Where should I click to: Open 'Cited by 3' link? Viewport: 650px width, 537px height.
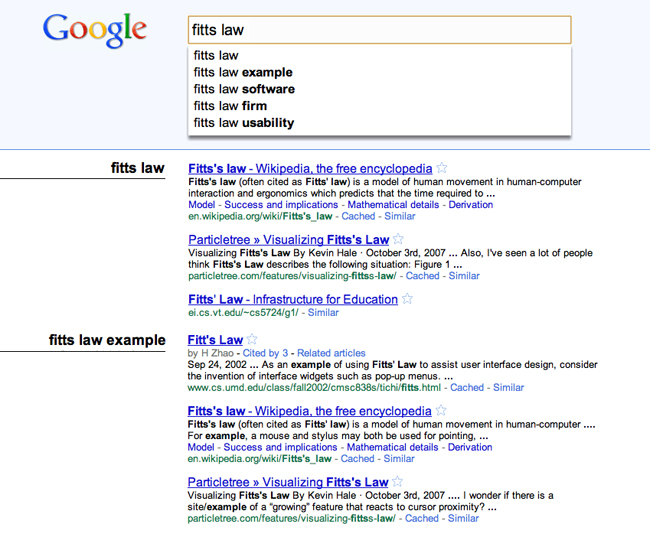[265, 353]
